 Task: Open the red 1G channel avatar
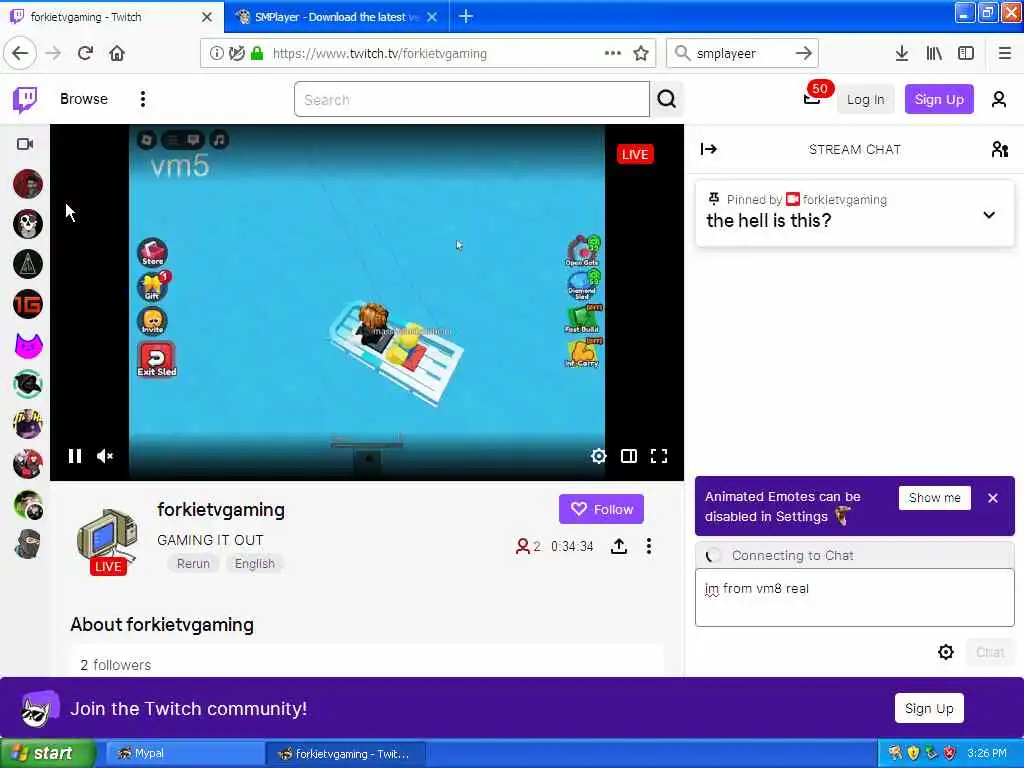point(27,304)
